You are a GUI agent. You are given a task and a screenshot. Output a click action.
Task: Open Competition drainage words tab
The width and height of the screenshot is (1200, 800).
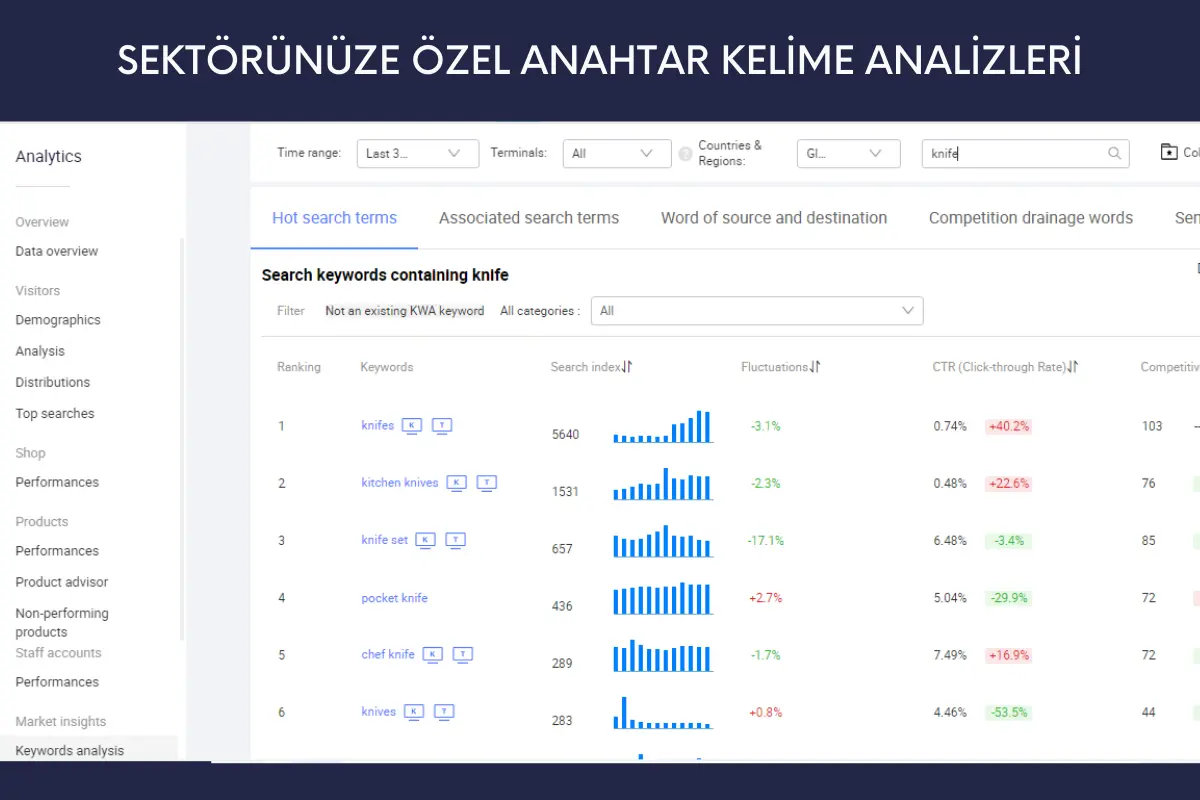pos(1030,218)
